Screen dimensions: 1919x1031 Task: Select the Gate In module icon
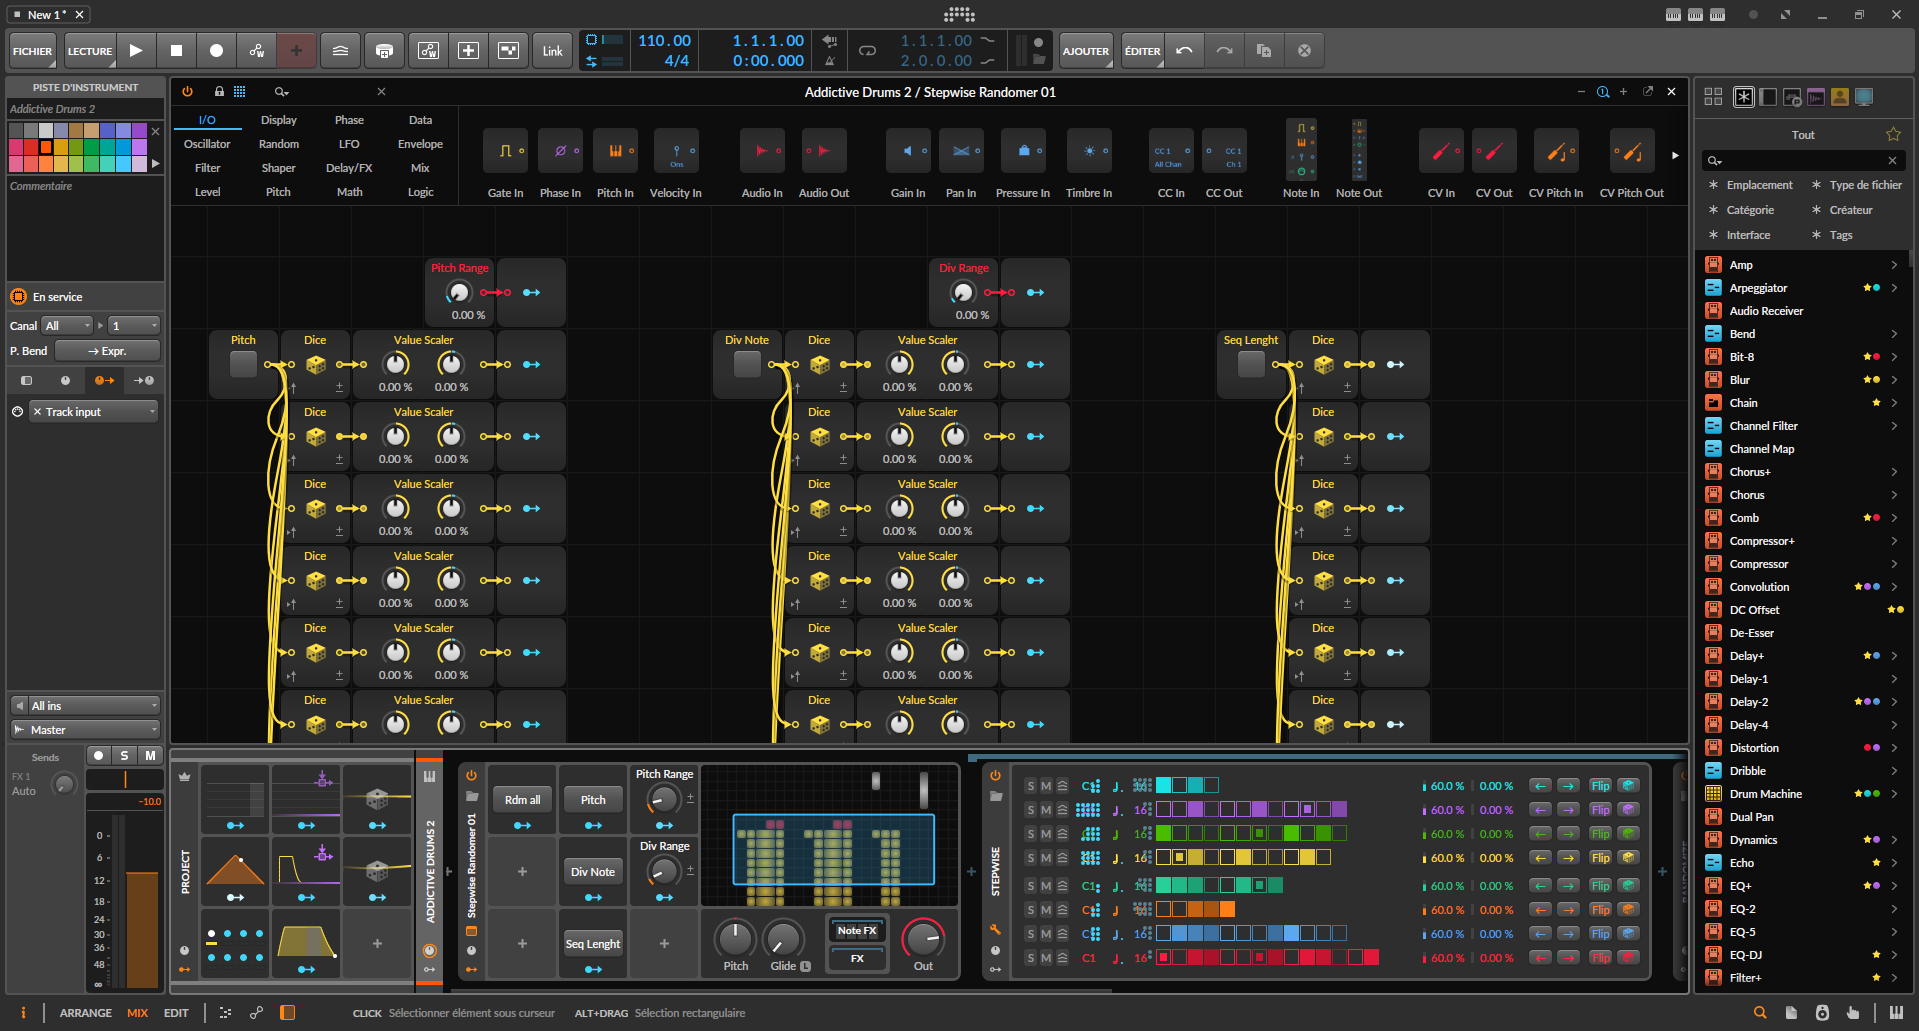click(x=505, y=151)
